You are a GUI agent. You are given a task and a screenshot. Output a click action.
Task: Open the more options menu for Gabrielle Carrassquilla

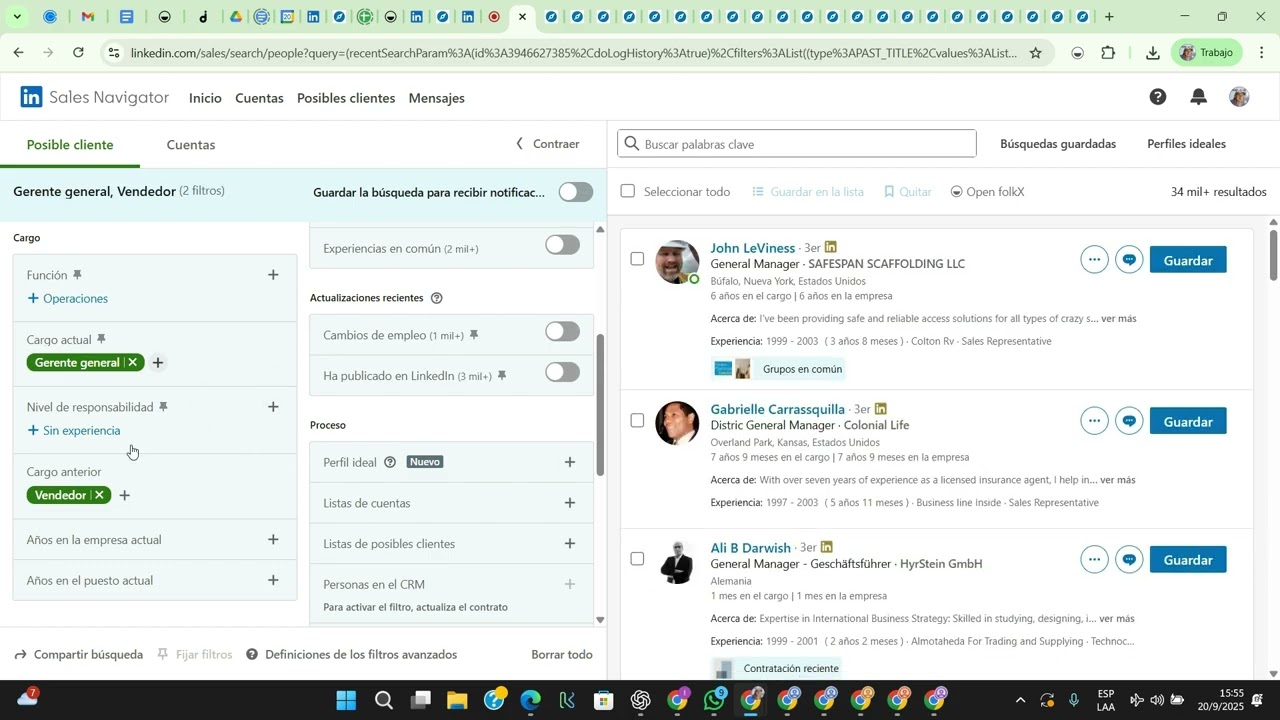pyautogui.click(x=1095, y=421)
